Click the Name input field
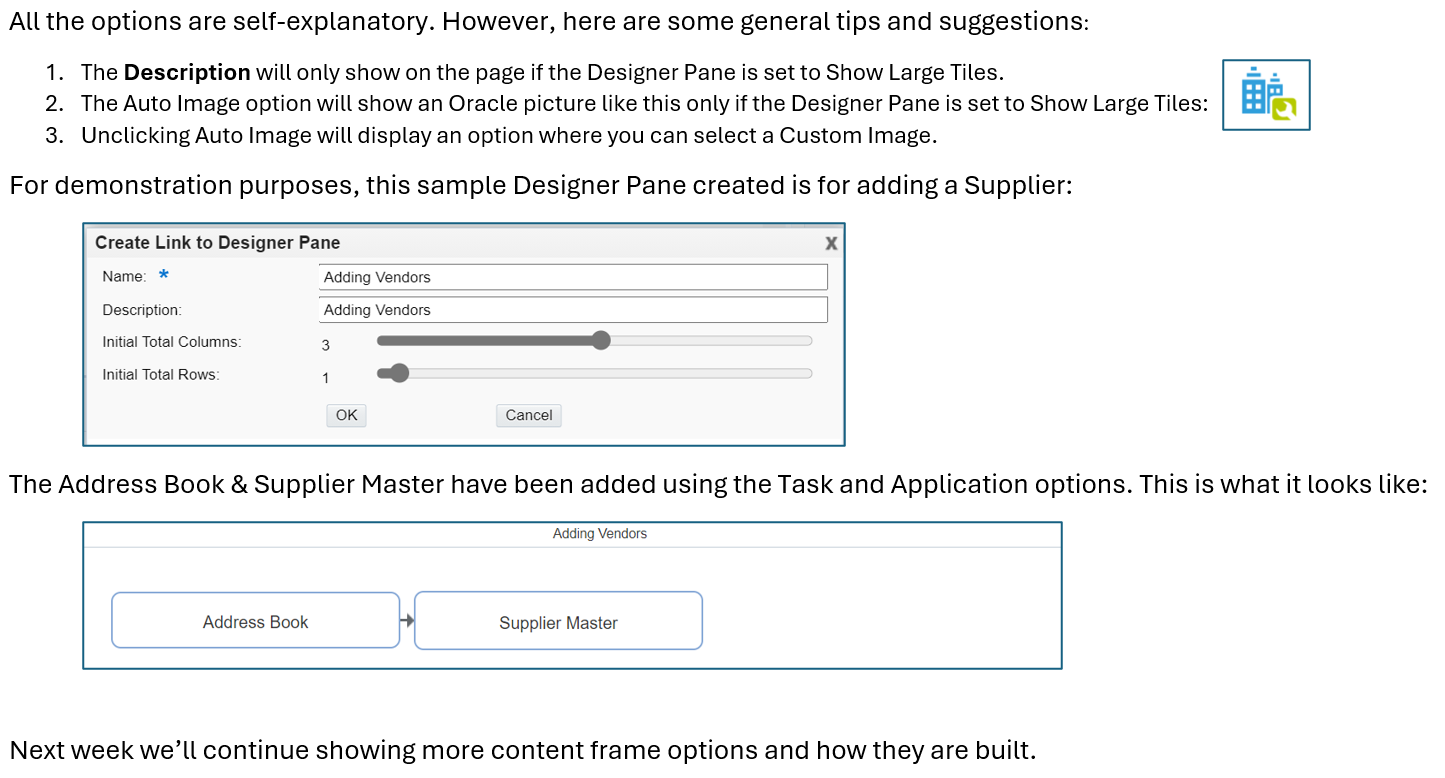The image size is (1445, 778). (572, 277)
